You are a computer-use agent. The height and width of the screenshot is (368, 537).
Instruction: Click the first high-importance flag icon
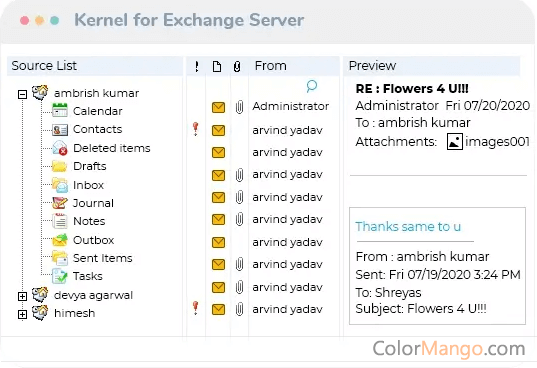point(196,129)
